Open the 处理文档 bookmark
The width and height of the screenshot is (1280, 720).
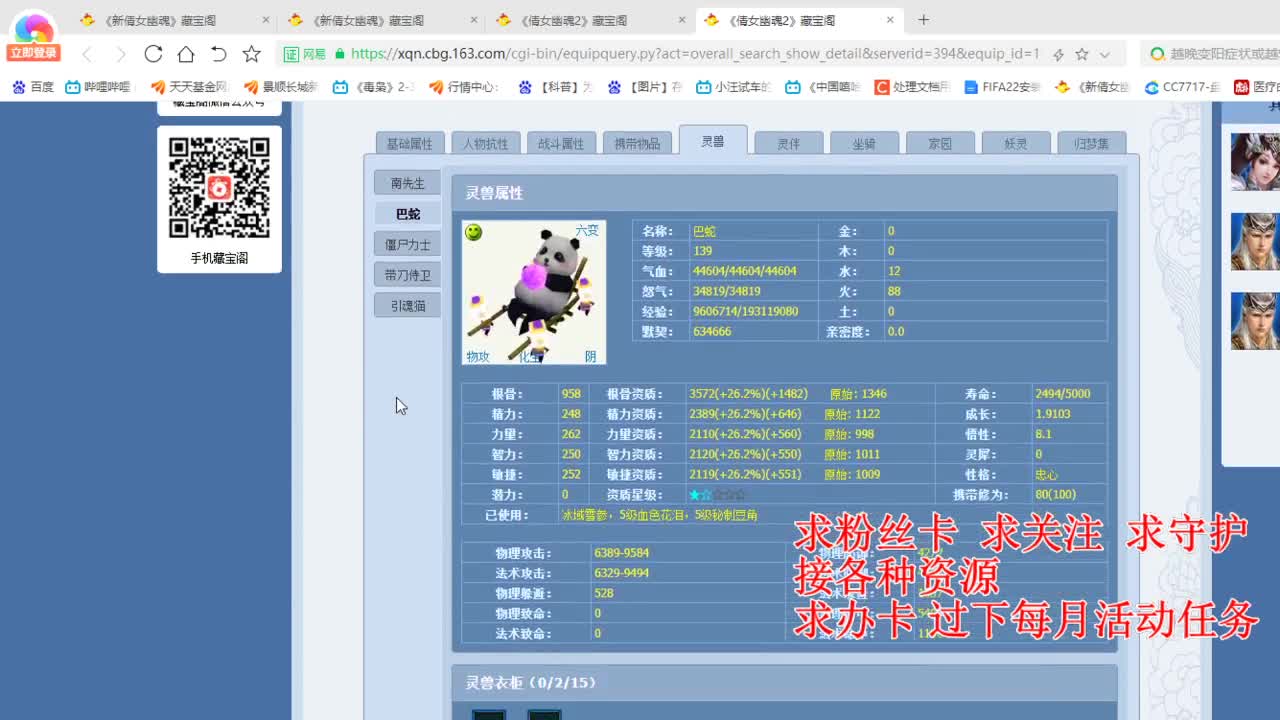point(912,87)
